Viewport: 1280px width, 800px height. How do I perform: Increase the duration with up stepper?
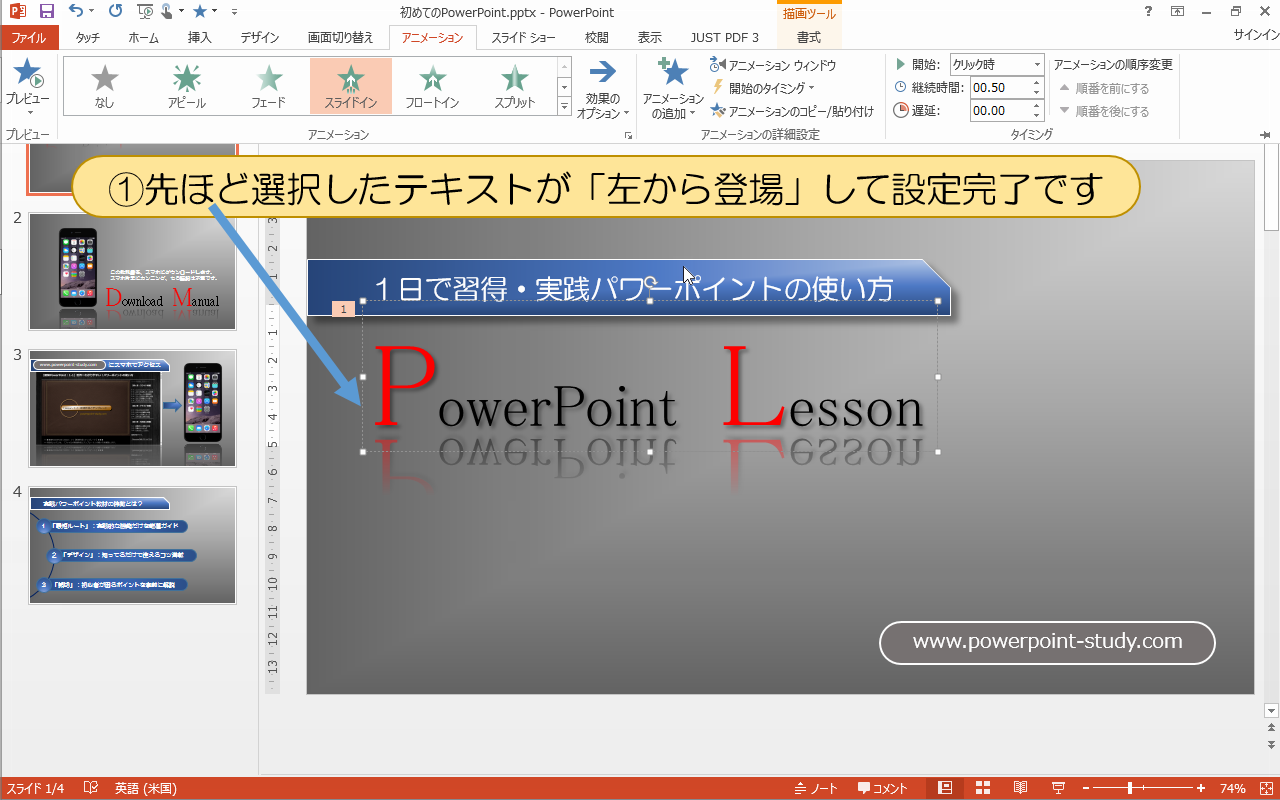1038,83
